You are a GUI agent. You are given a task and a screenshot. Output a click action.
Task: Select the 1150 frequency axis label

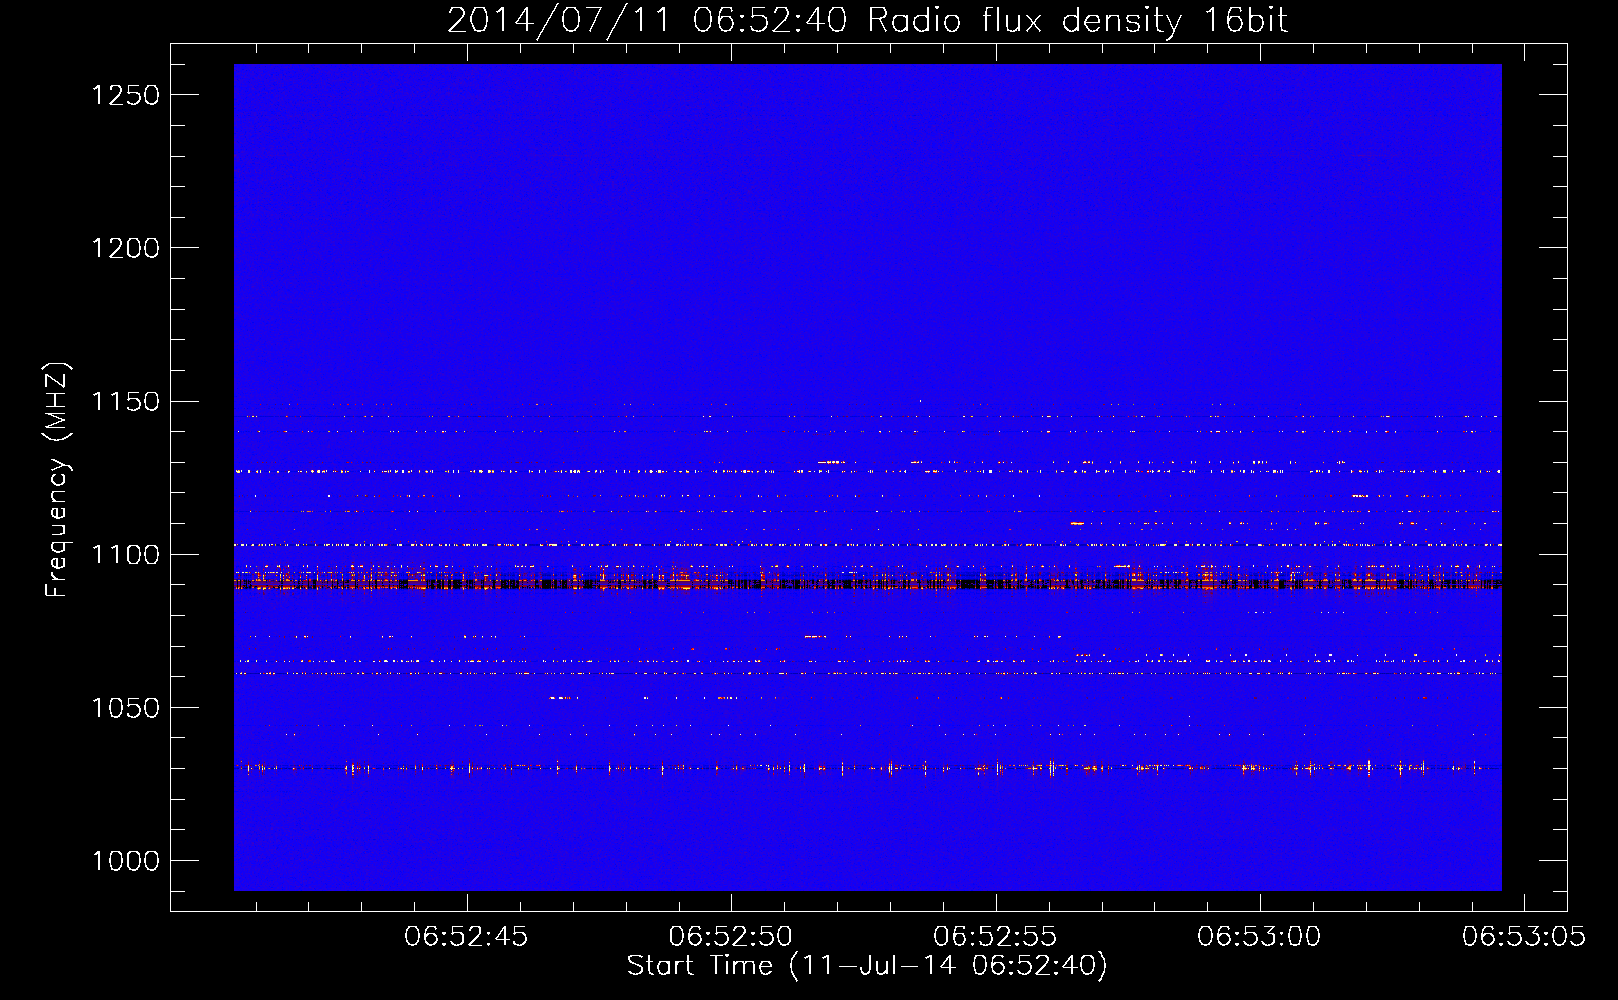[x=125, y=401]
